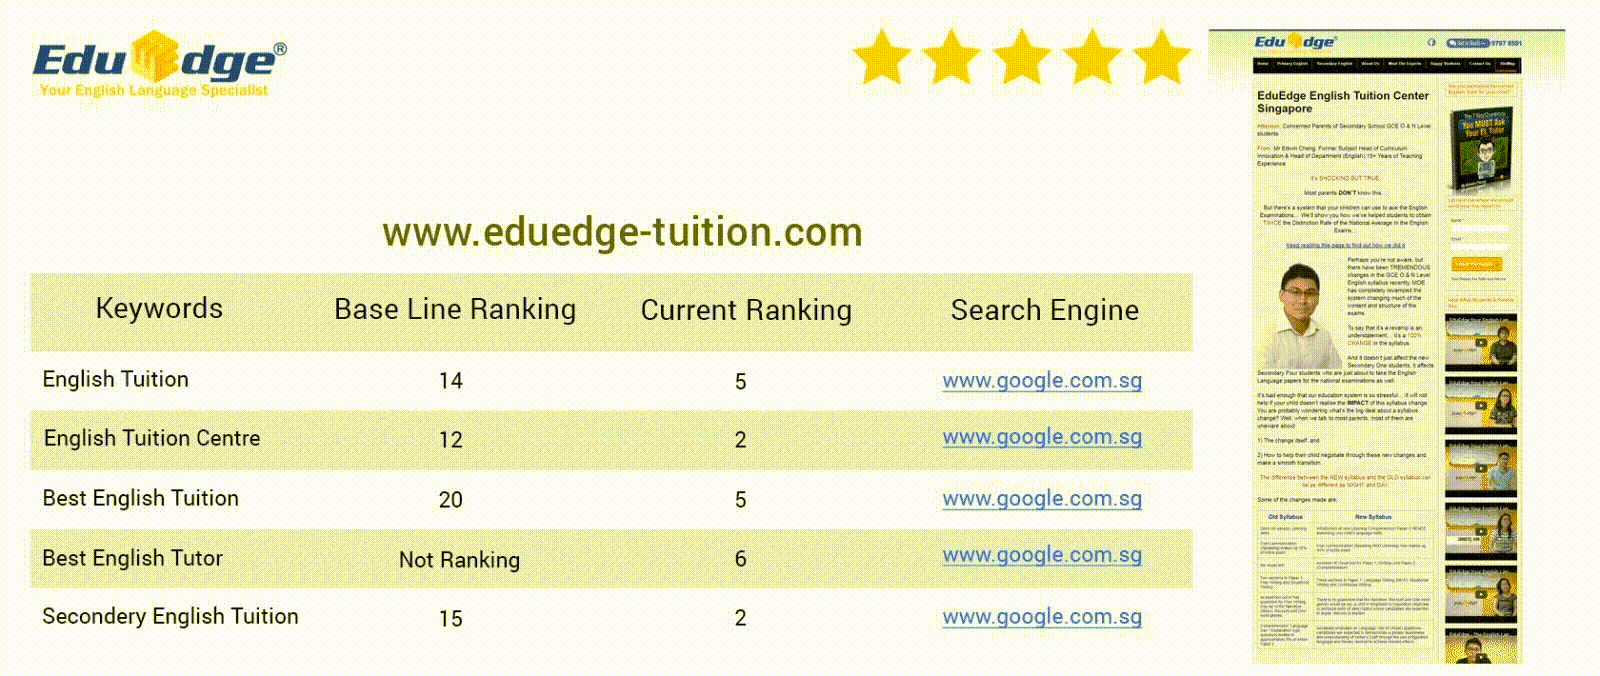Image resolution: width=1600 pixels, height=676 pixels.
Task: Select the middle yellow rating star
Action: pos(1021,56)
